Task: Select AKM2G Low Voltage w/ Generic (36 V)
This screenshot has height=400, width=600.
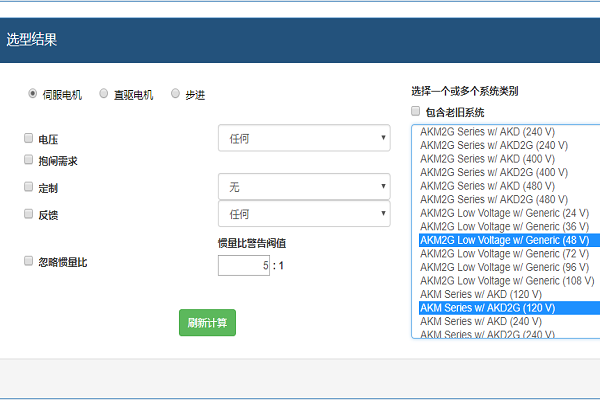Action: point(509,227)
